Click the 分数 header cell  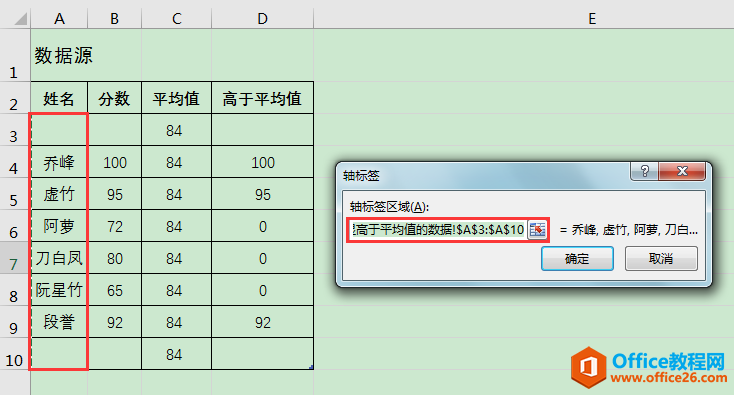pos(114,98)
